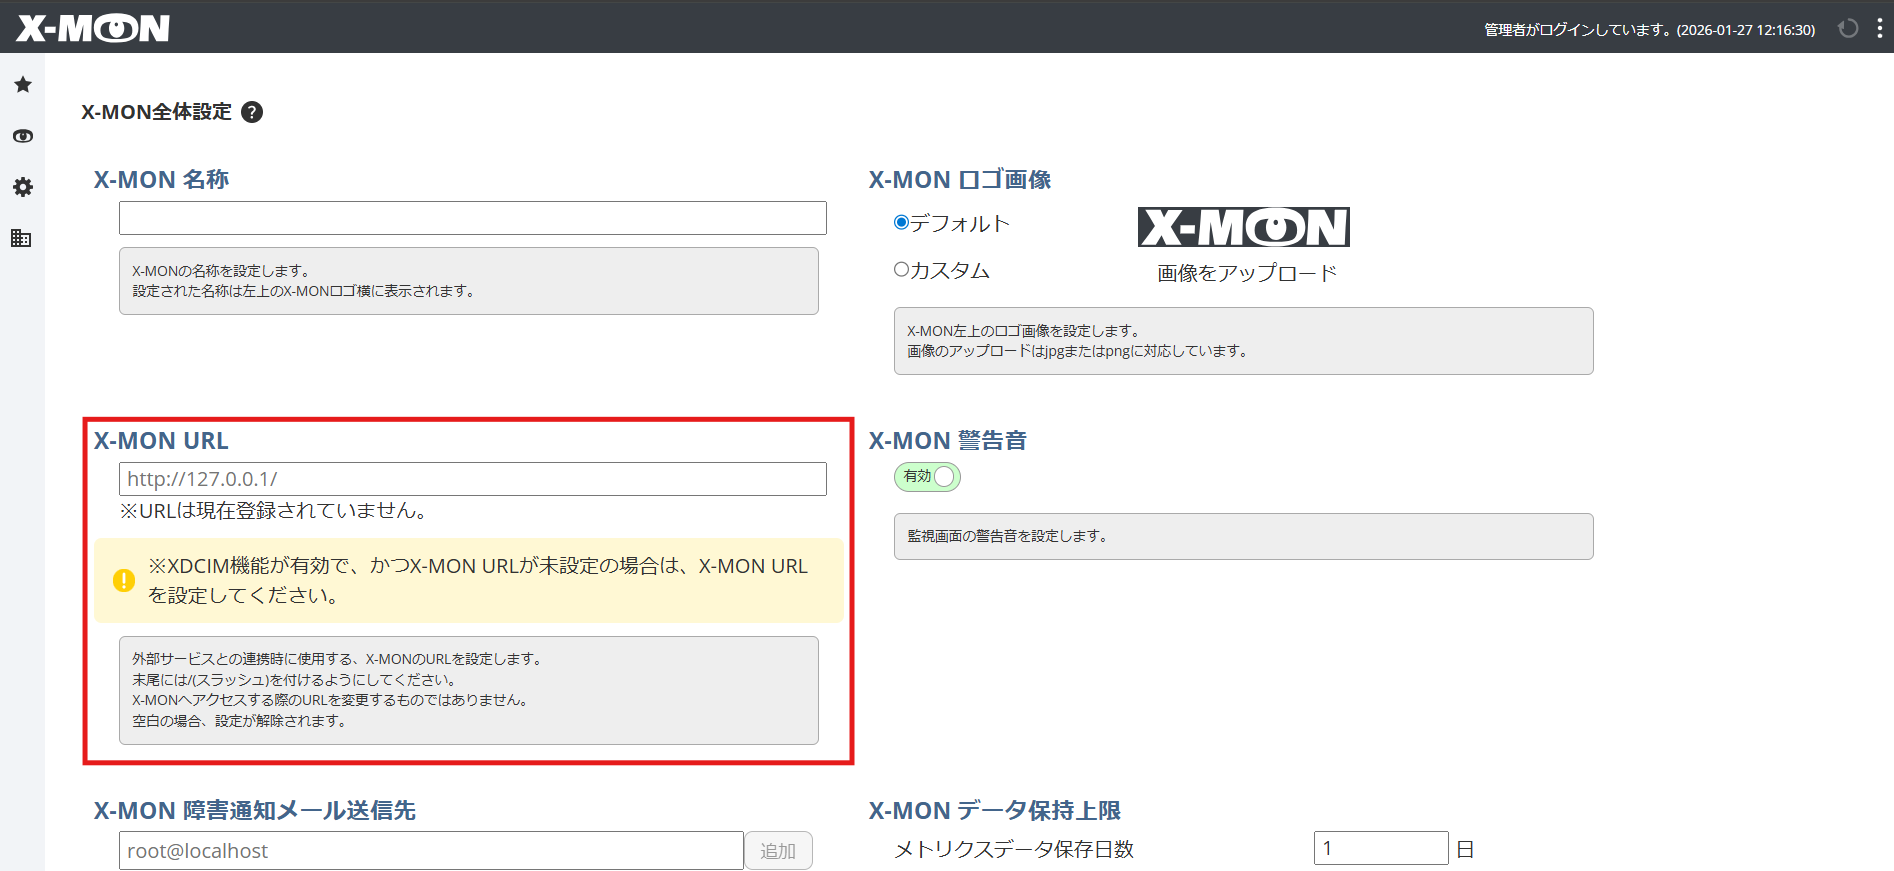Click the X-MON URL input field
Viewport: 1894px width, 871px height.
click(473, 479)
